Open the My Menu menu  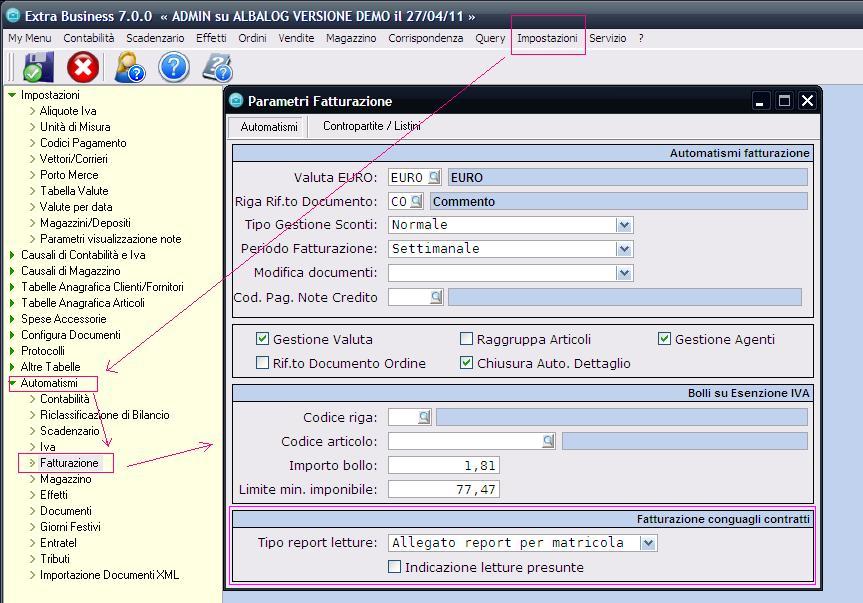[x=30, y=38]
